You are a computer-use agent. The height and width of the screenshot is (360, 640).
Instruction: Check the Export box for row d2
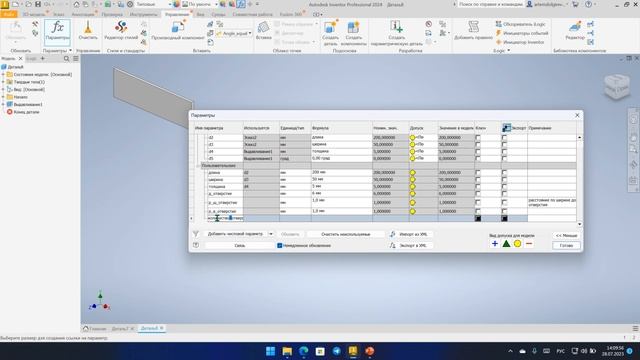[x=504, y=138]
